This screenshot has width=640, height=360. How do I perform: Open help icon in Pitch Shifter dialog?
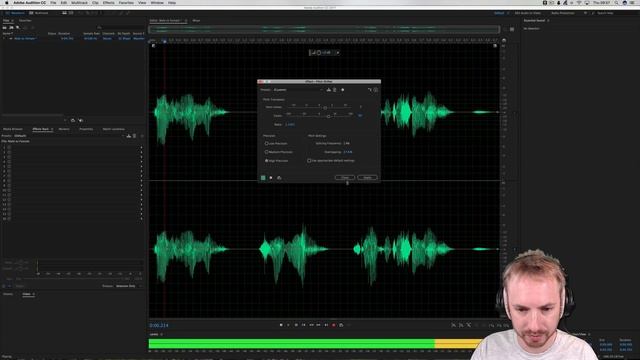click(376, 90)
